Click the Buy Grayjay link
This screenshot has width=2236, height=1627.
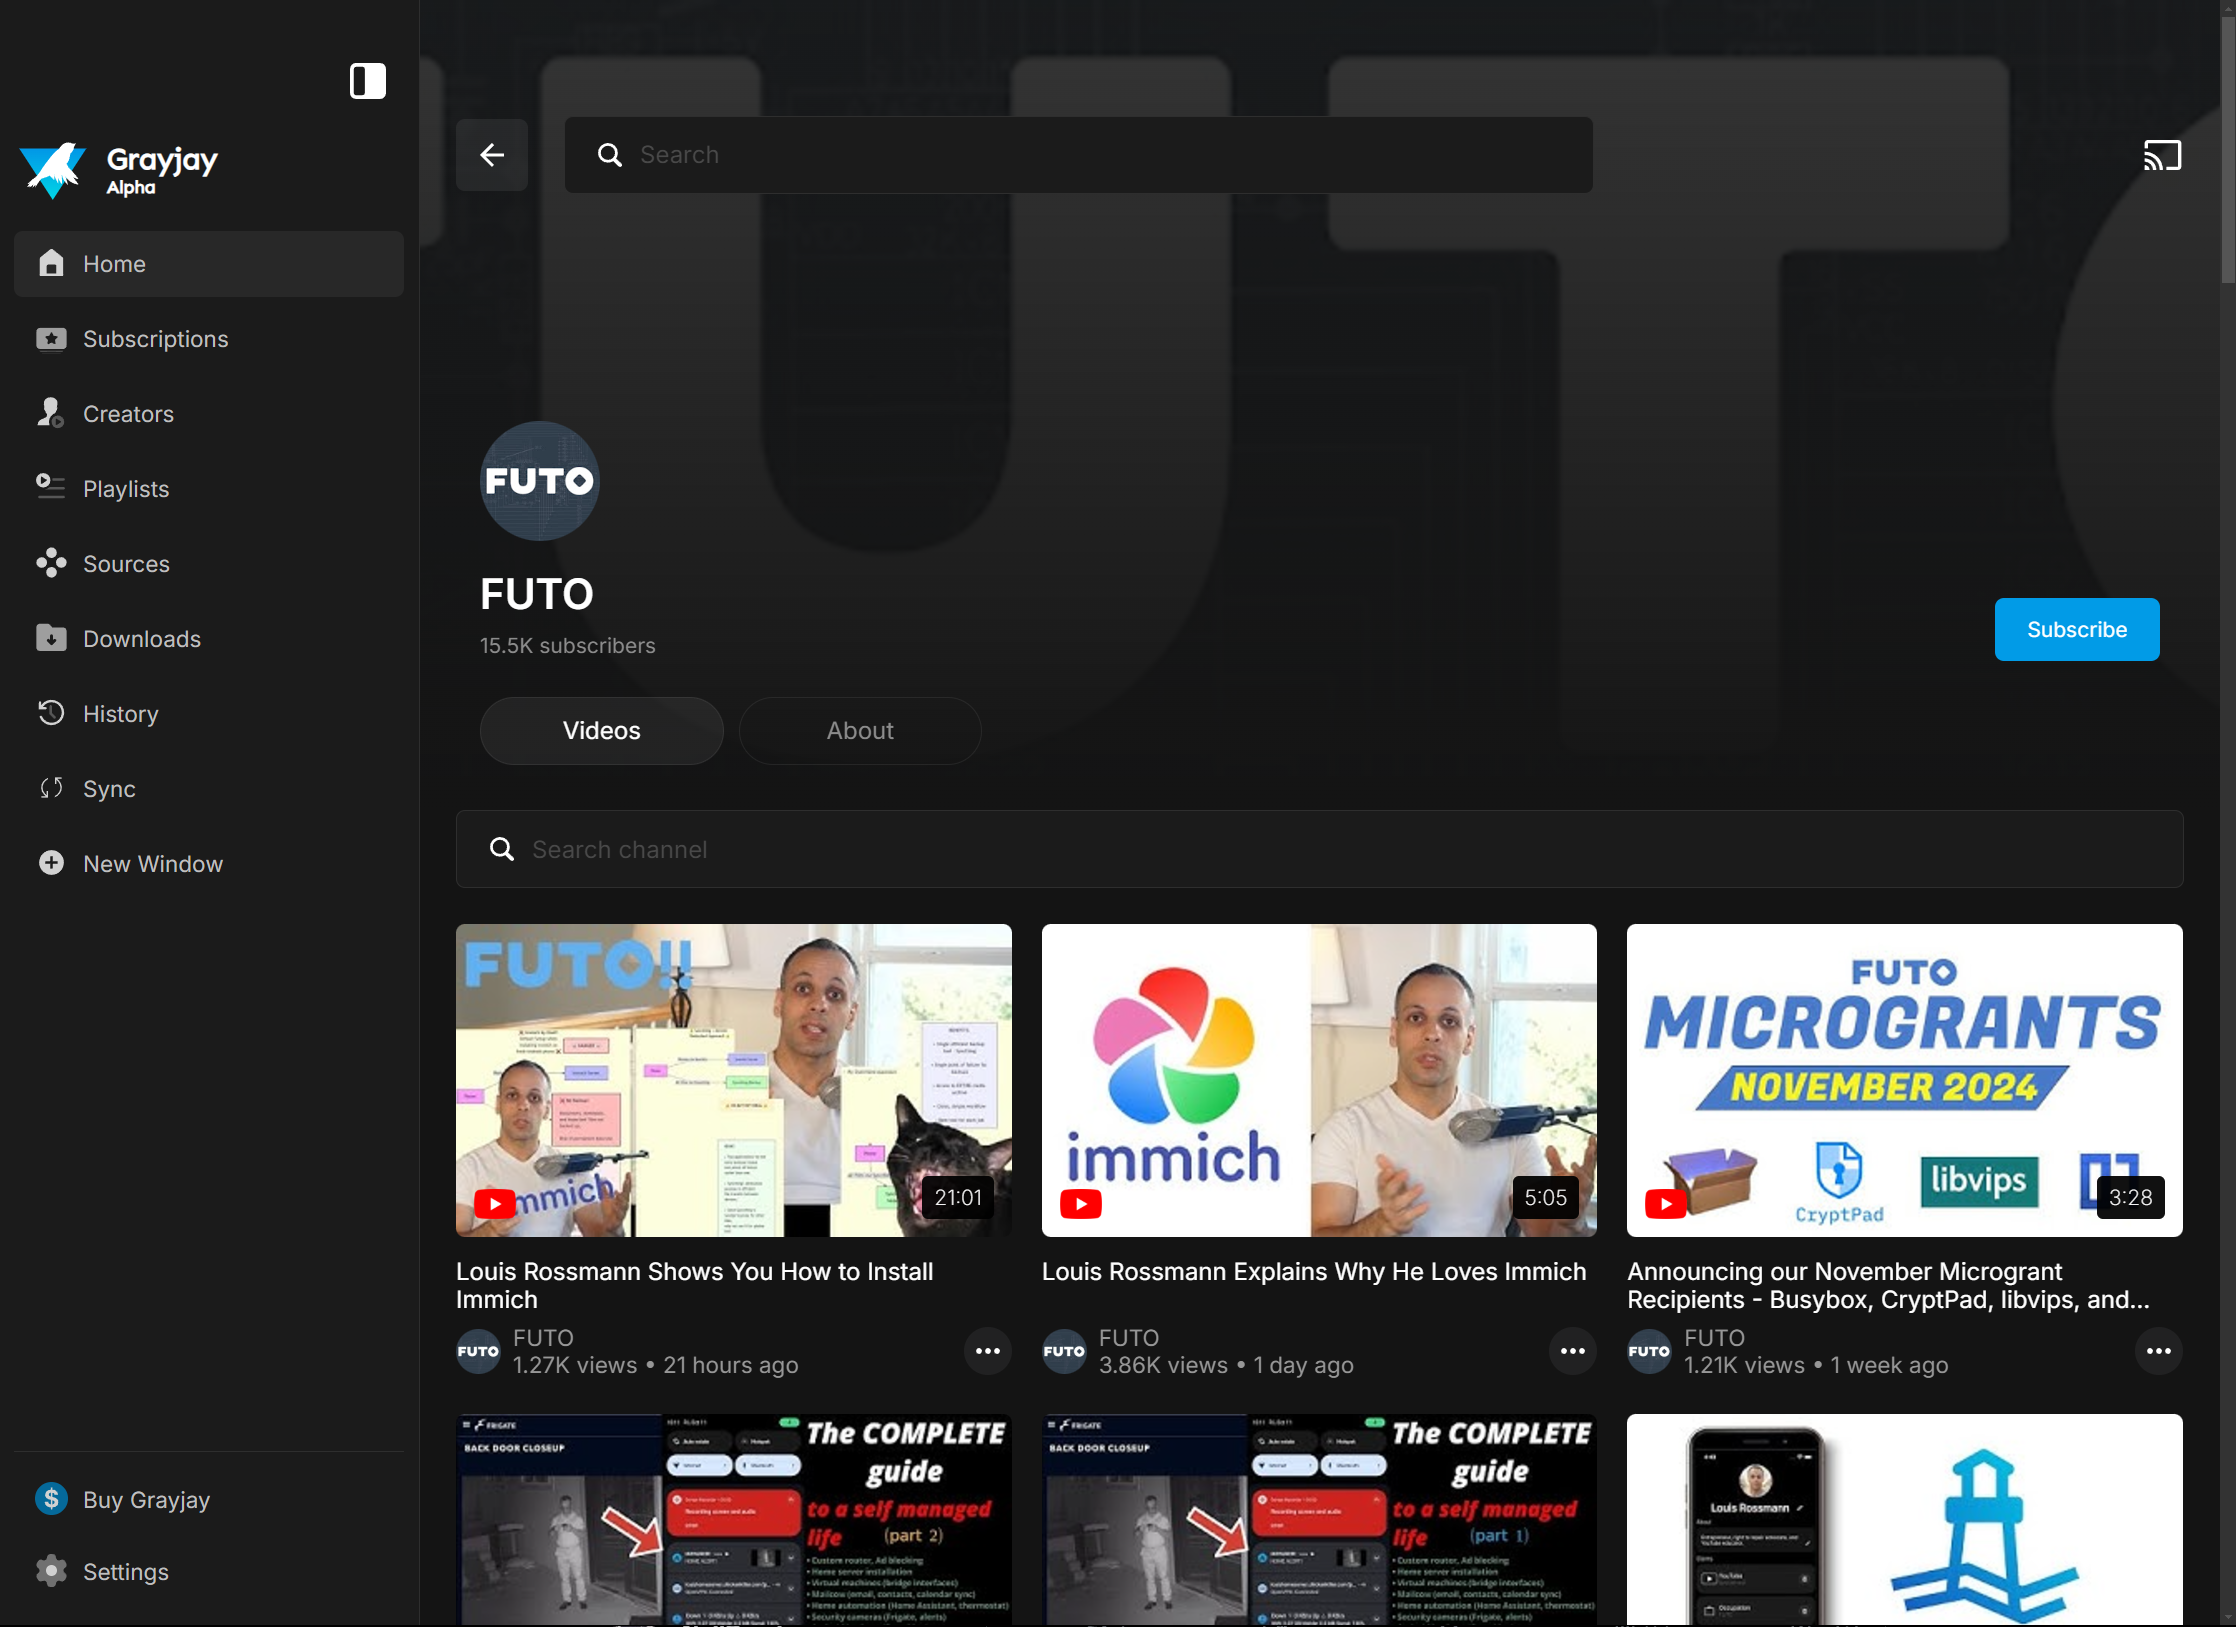coord(146,1500)
